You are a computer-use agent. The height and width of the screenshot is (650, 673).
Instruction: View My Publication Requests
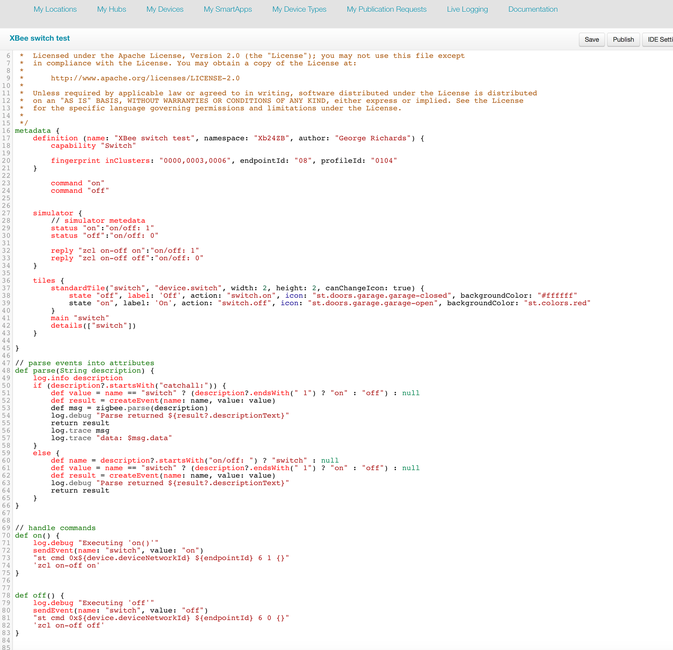[x=387, y=9]
